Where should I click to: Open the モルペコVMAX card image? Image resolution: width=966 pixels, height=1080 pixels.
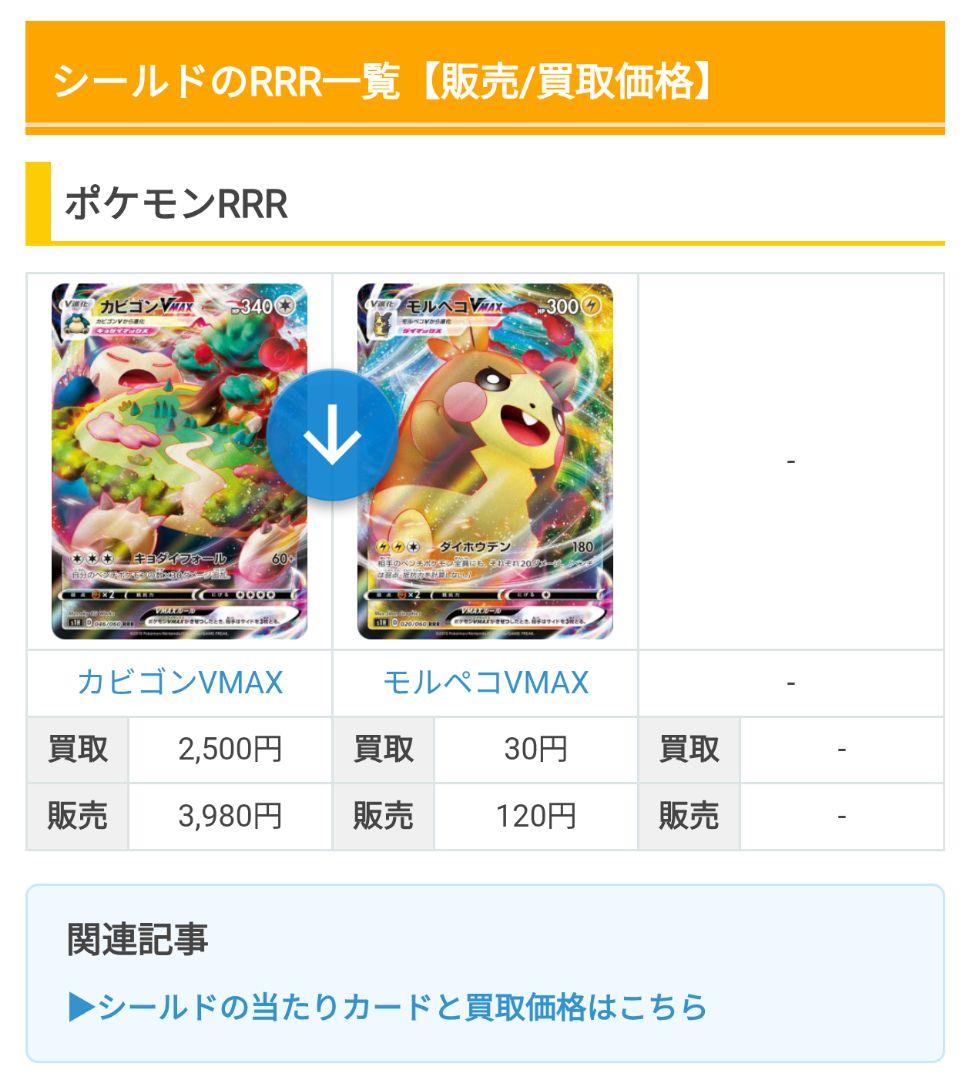(485, 461)
